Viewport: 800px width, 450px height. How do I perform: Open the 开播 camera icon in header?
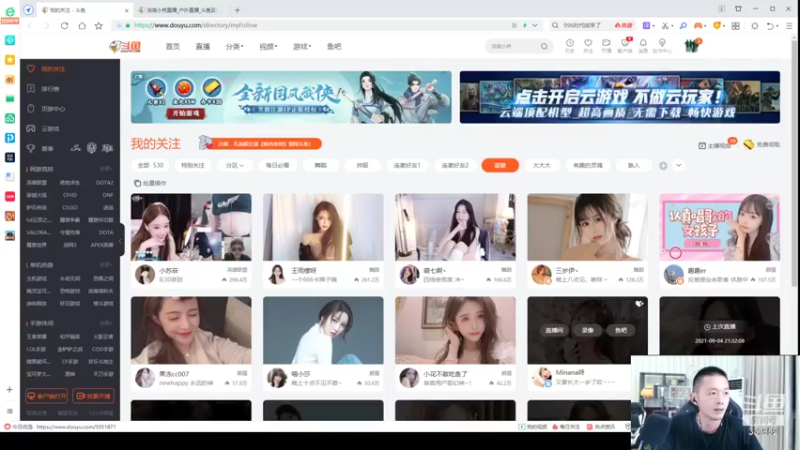[x=606, y=45]
